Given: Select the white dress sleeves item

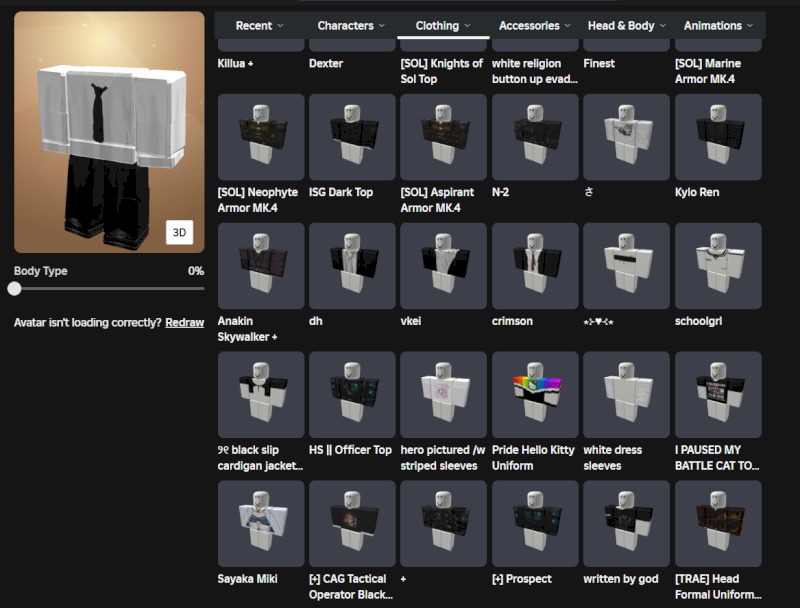Looking at the screenshot, I should point(626,394).
